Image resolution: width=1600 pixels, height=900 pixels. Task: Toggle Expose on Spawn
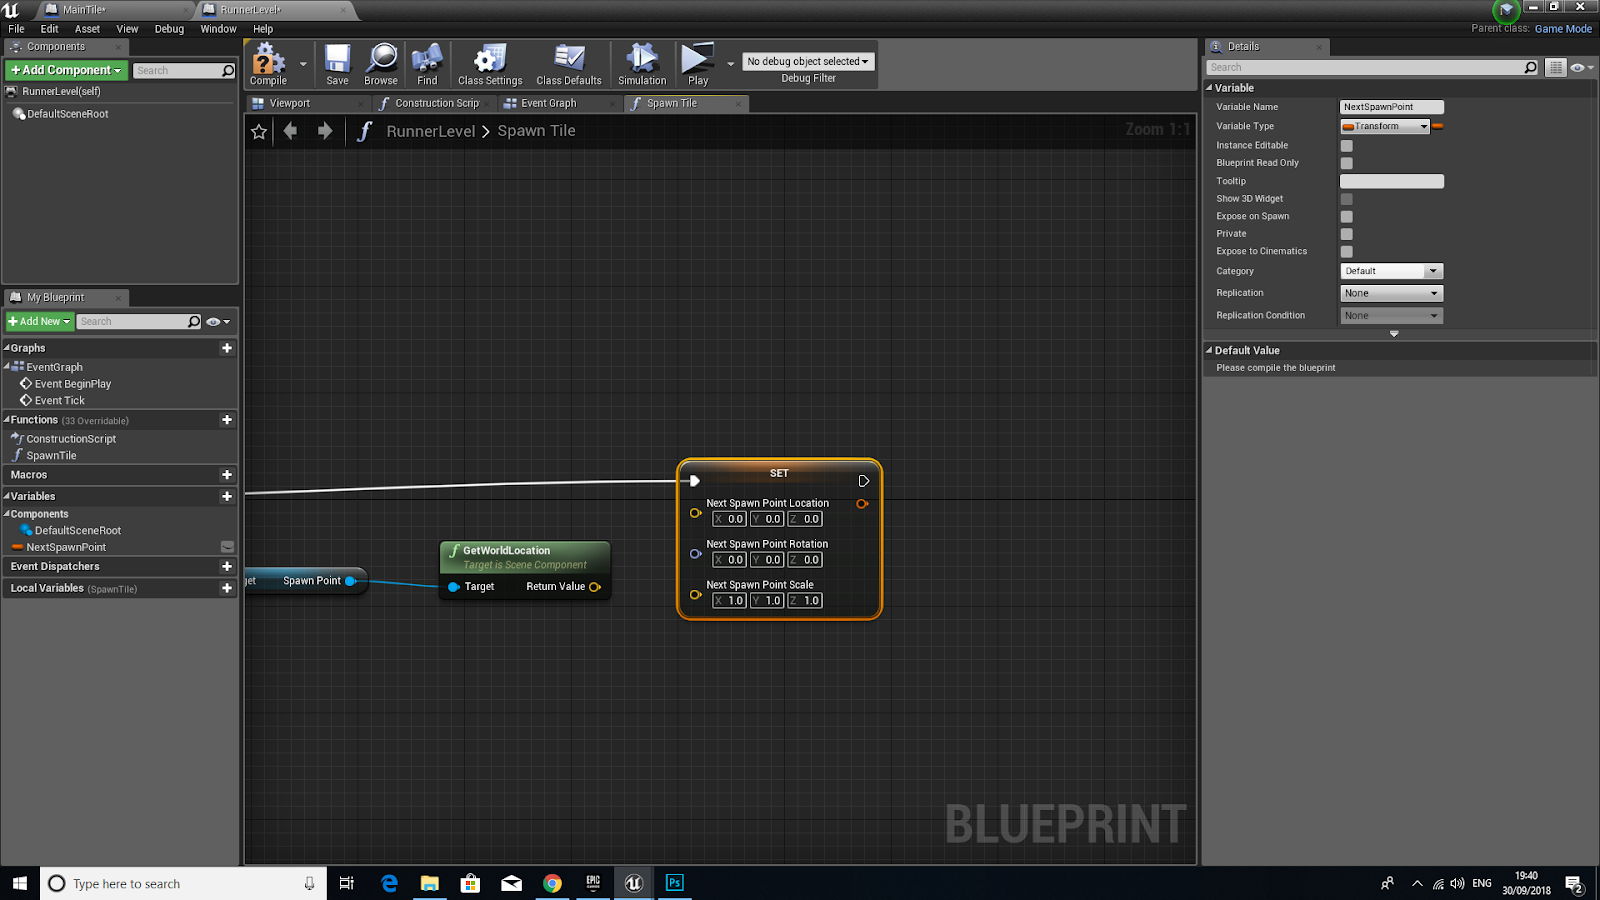tap(1346, 216)
